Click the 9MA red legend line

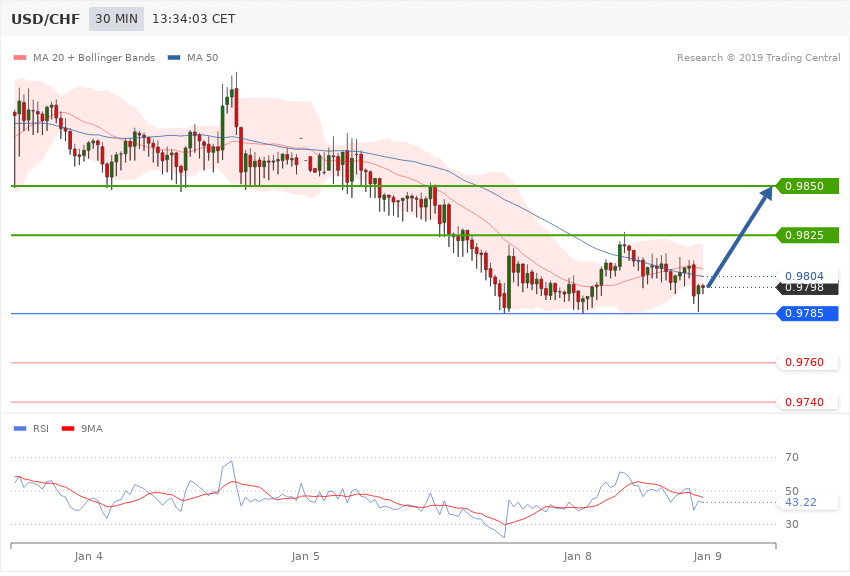pos(70,429)
